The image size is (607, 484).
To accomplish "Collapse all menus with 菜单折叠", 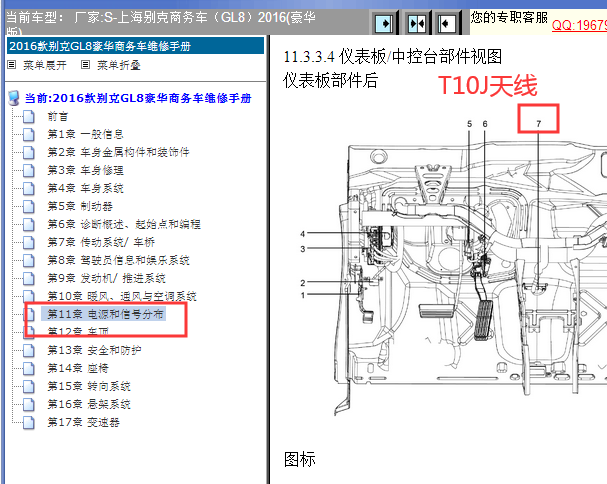I will coord(118,65).
